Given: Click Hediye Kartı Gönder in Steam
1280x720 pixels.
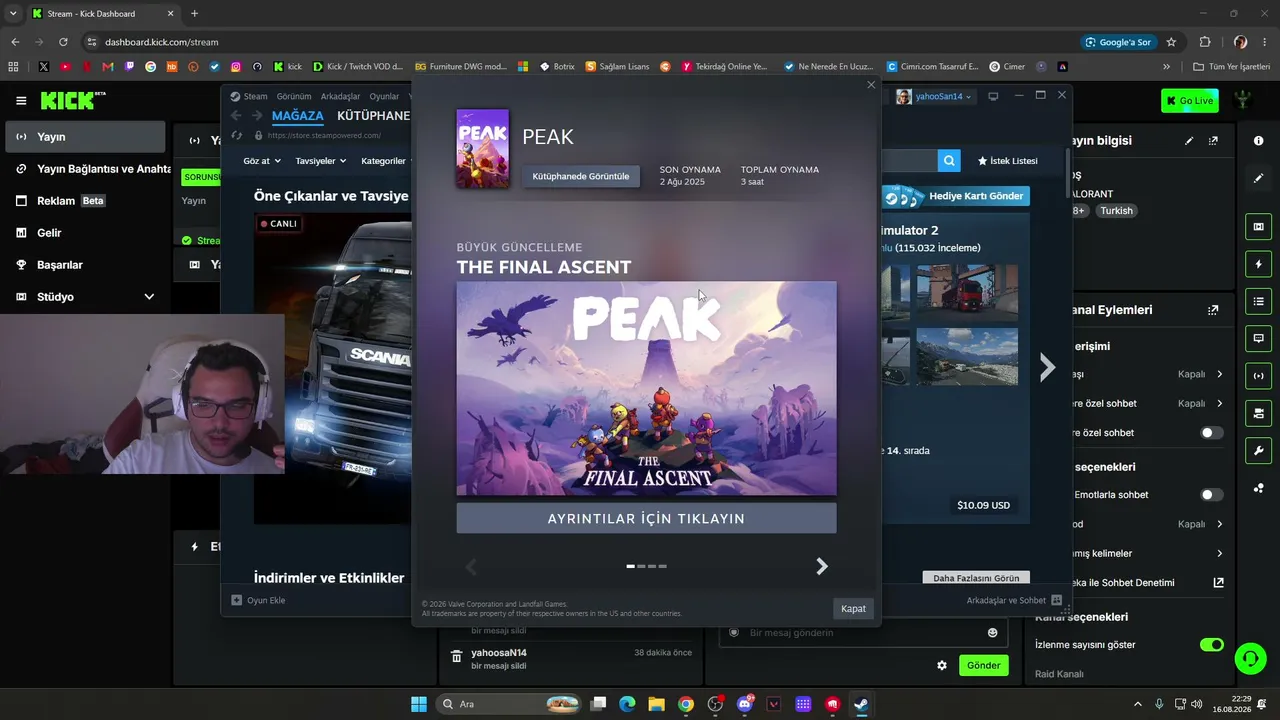Looking at the screenshot, I should pos(955,196).
